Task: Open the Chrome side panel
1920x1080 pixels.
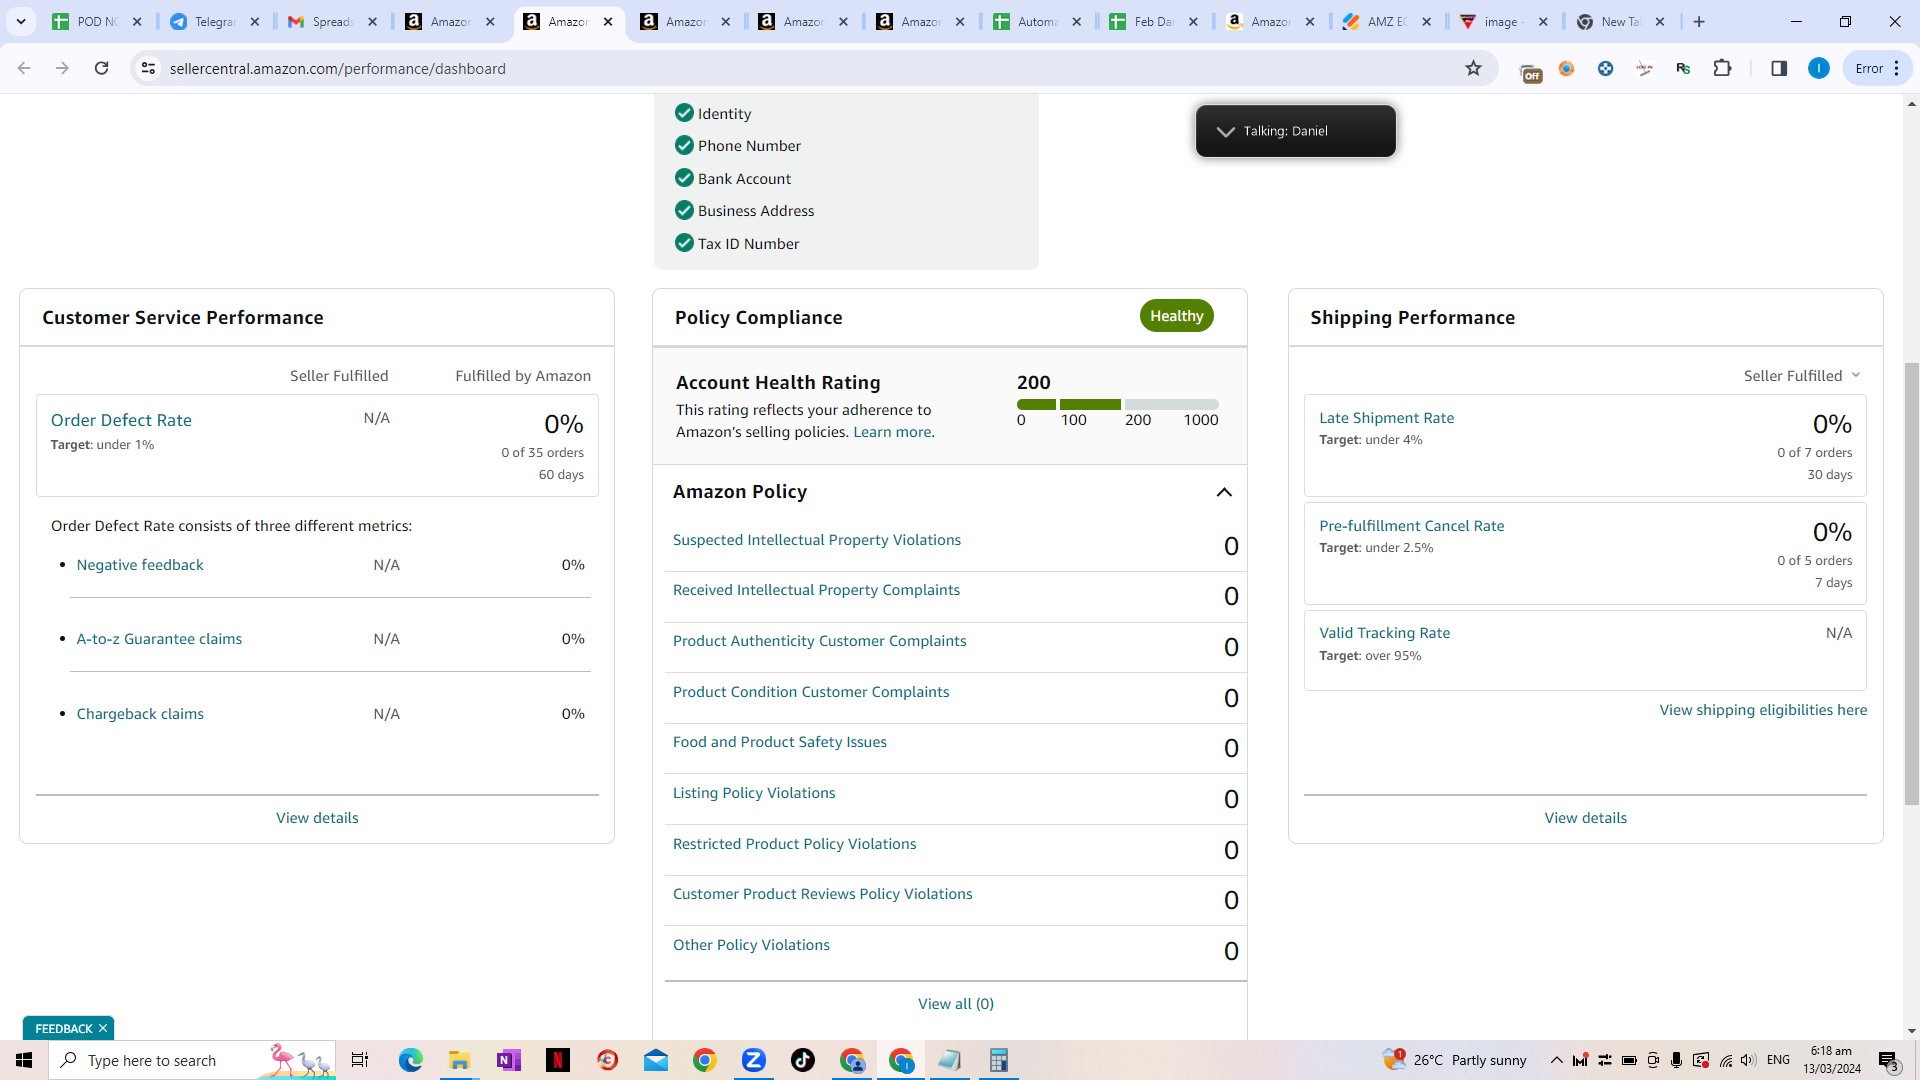Action: [x=1779, y=68]
